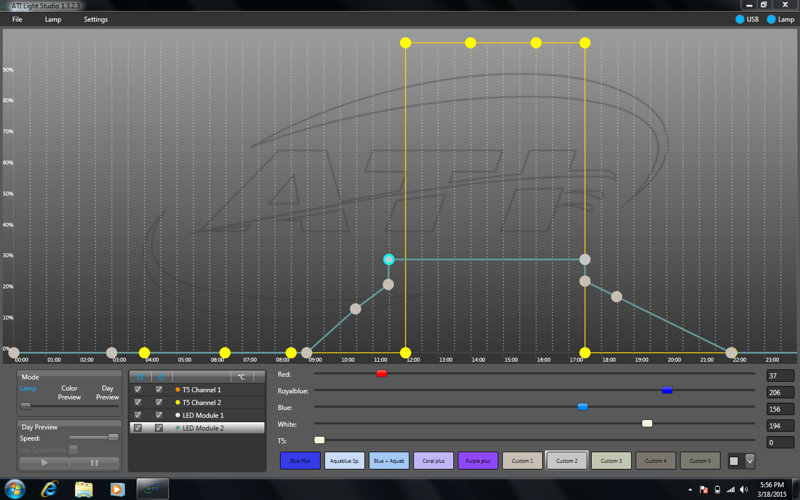Click the Day Preview Speed slider handle
Screen dimensions: 800x500
pyautogui.click(x=113, y=437)
